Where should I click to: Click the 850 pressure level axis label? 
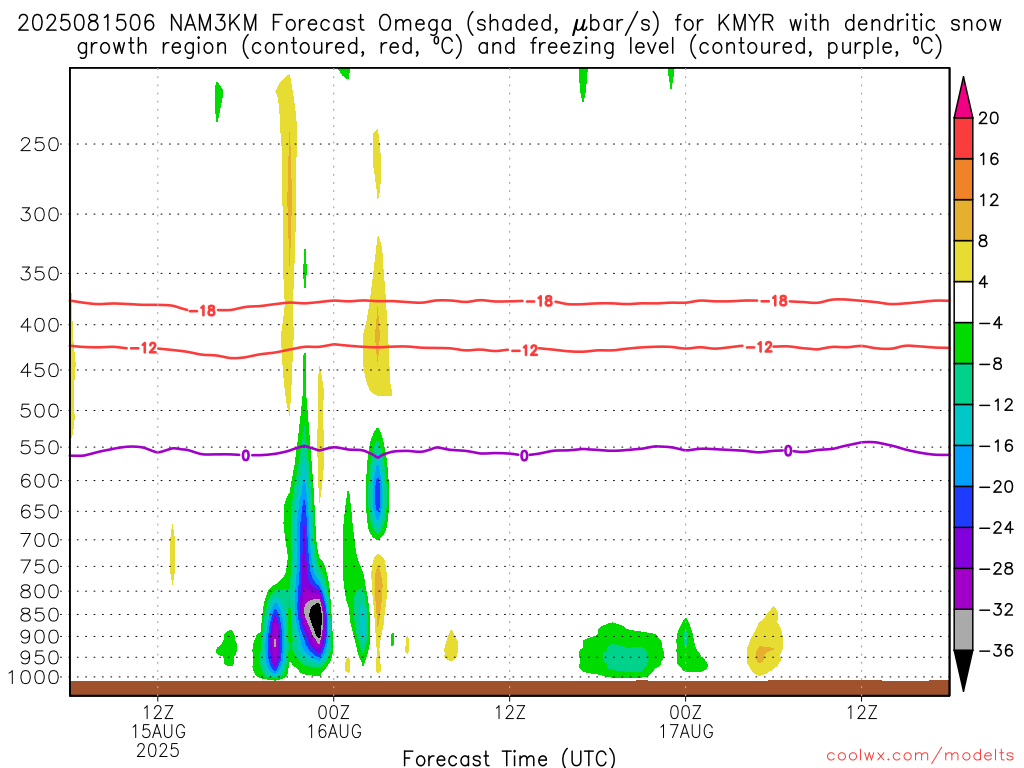click(40, 615)
